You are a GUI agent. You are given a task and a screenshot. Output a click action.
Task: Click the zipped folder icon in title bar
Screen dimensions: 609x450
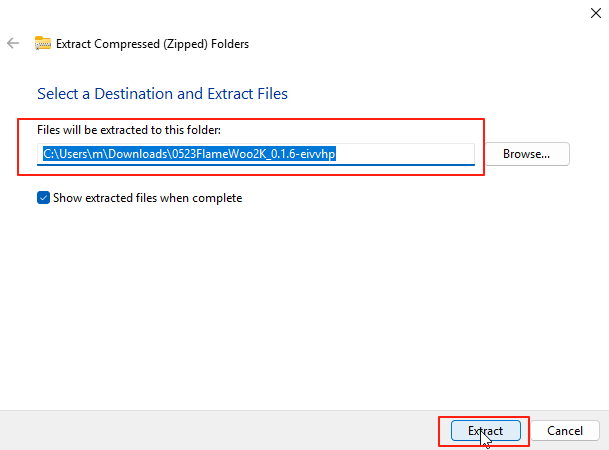[x=43, y=44]
